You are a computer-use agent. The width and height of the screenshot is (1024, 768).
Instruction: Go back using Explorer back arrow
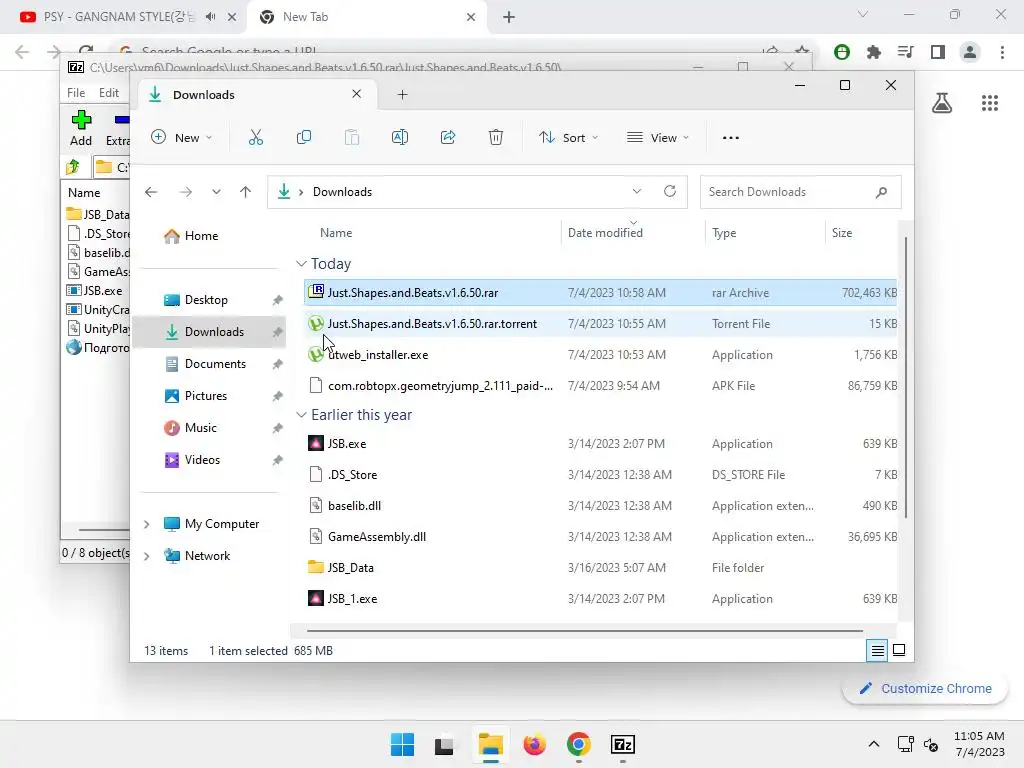point(151,192)
